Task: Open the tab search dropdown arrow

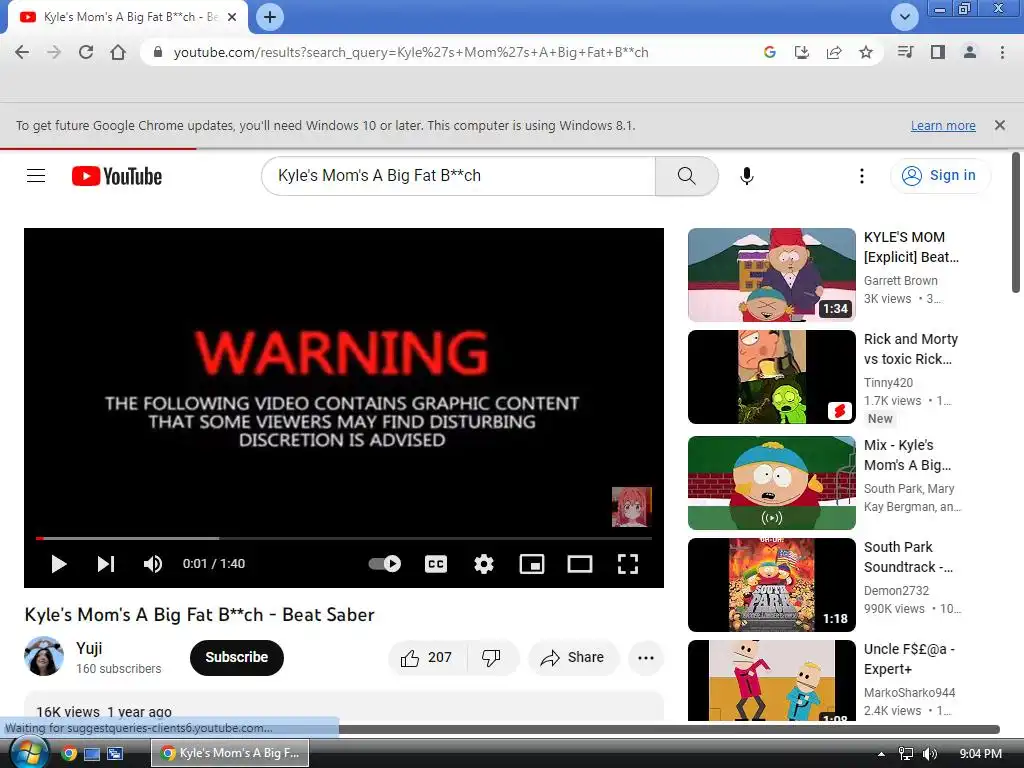Action: (904, 17)
